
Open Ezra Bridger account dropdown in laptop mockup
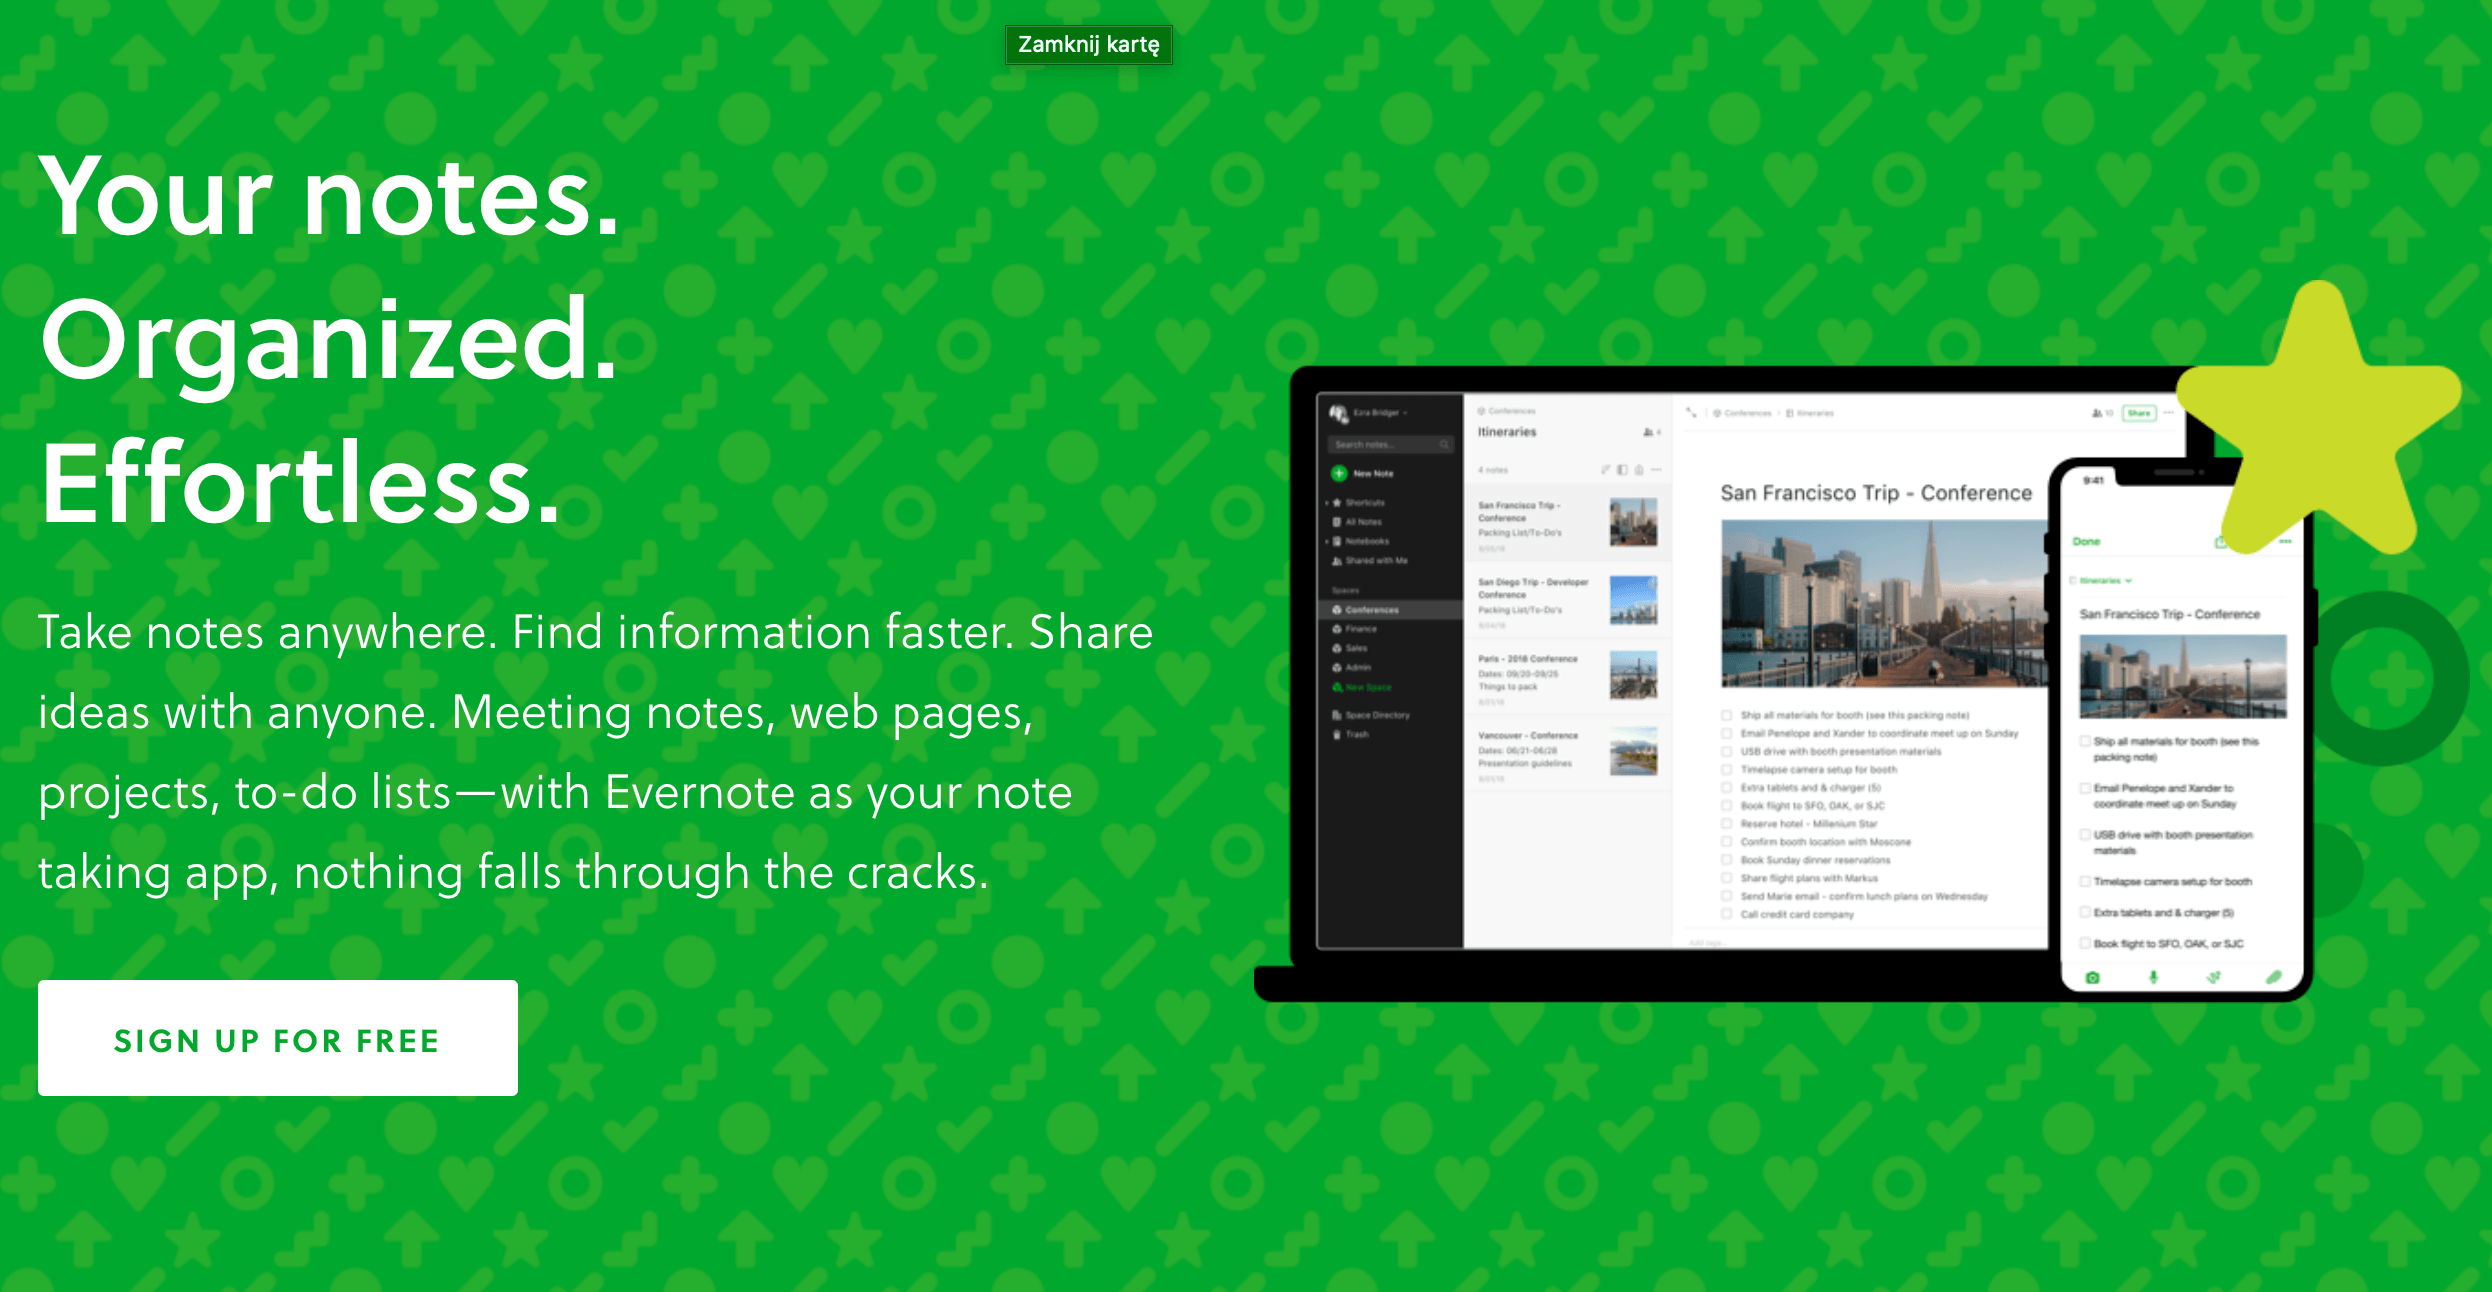tap(1368, 413)
